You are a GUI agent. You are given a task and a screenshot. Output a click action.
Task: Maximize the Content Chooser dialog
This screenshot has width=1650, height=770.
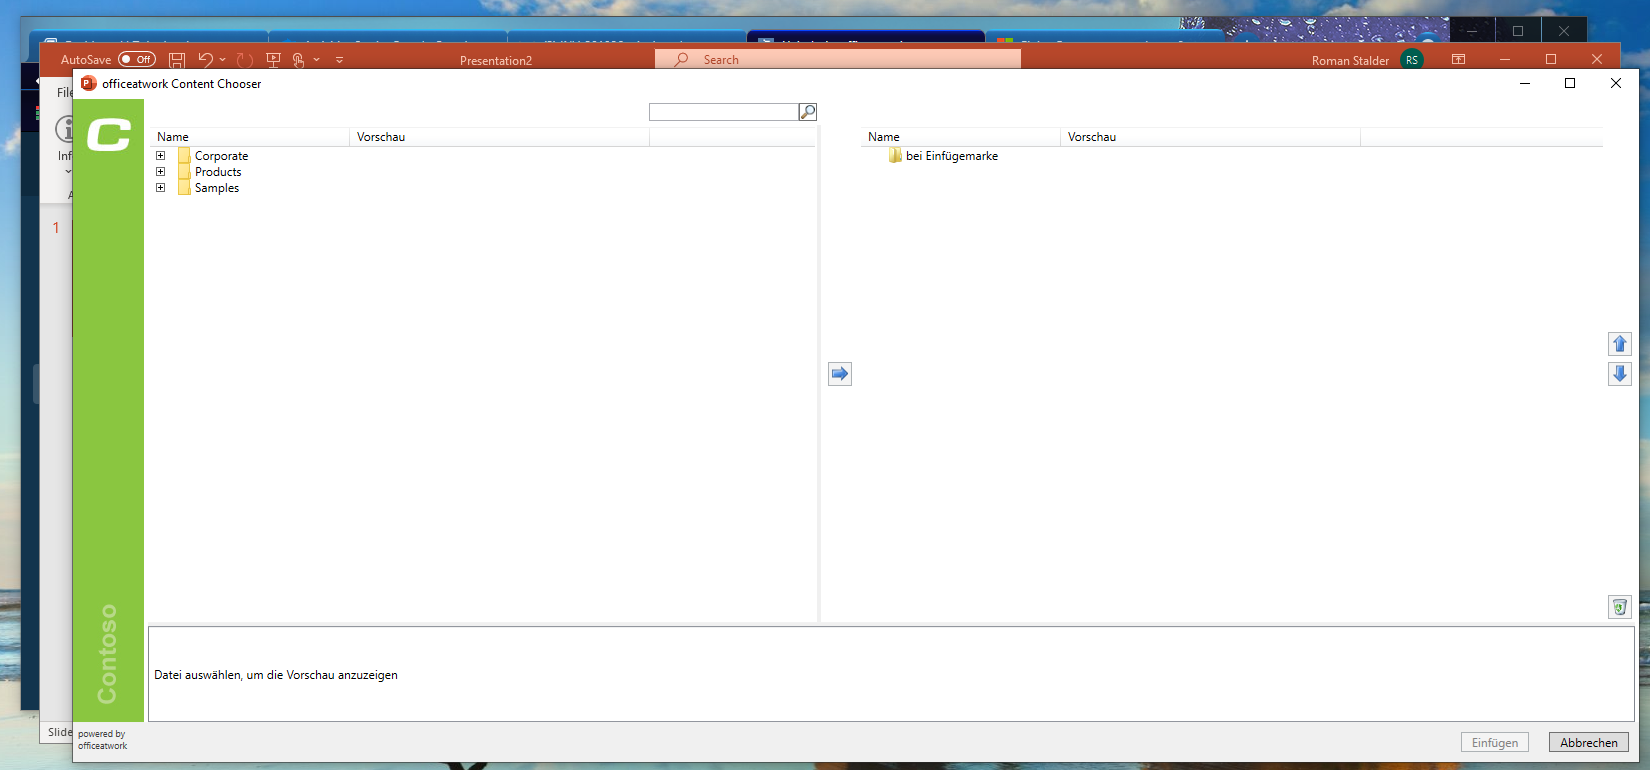point(1570,83)
